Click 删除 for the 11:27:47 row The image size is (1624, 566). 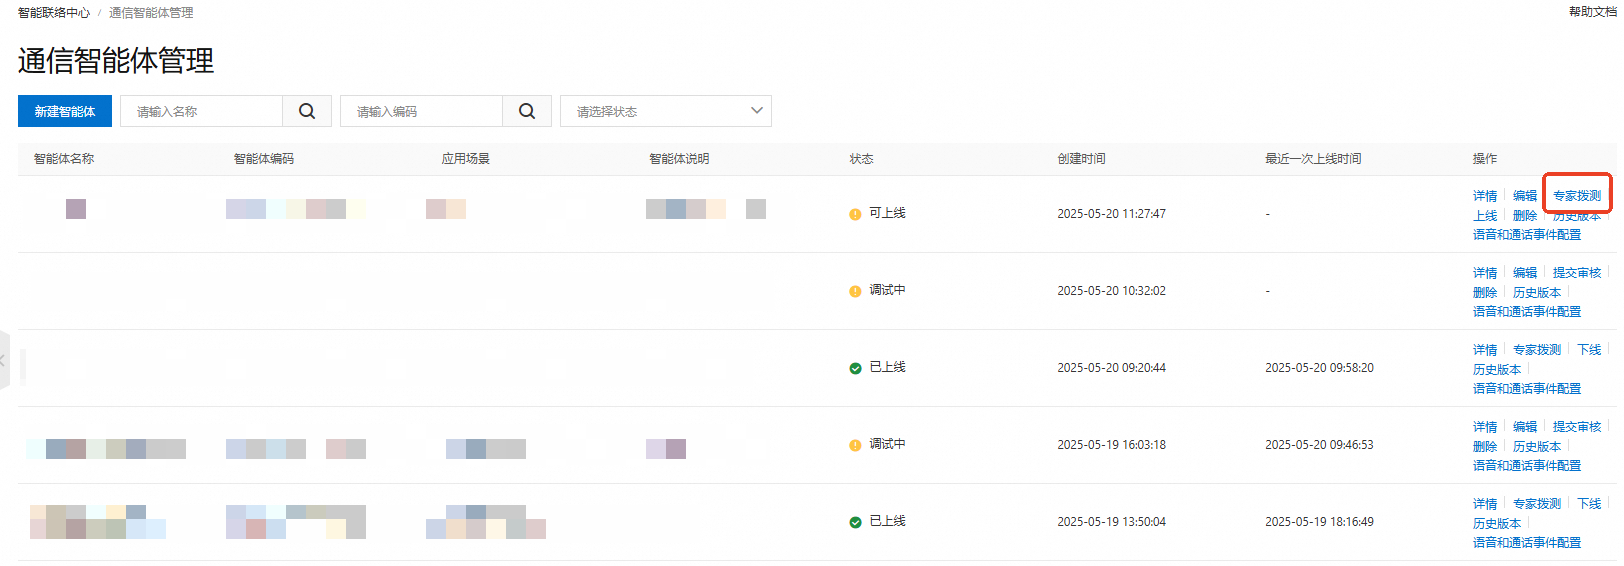pos(1525,216)
